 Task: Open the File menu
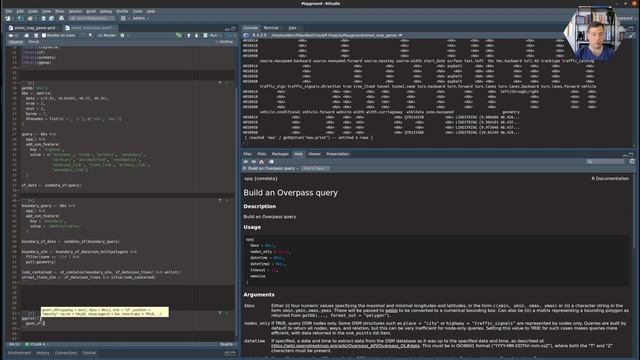(x=9, y=11)
